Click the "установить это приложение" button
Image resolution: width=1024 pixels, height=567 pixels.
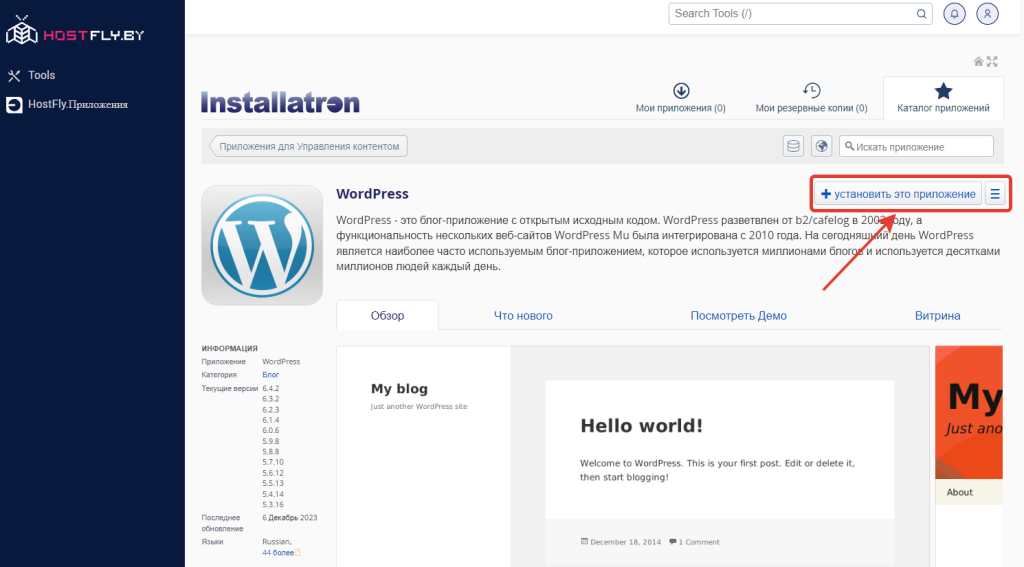point(897,194)
